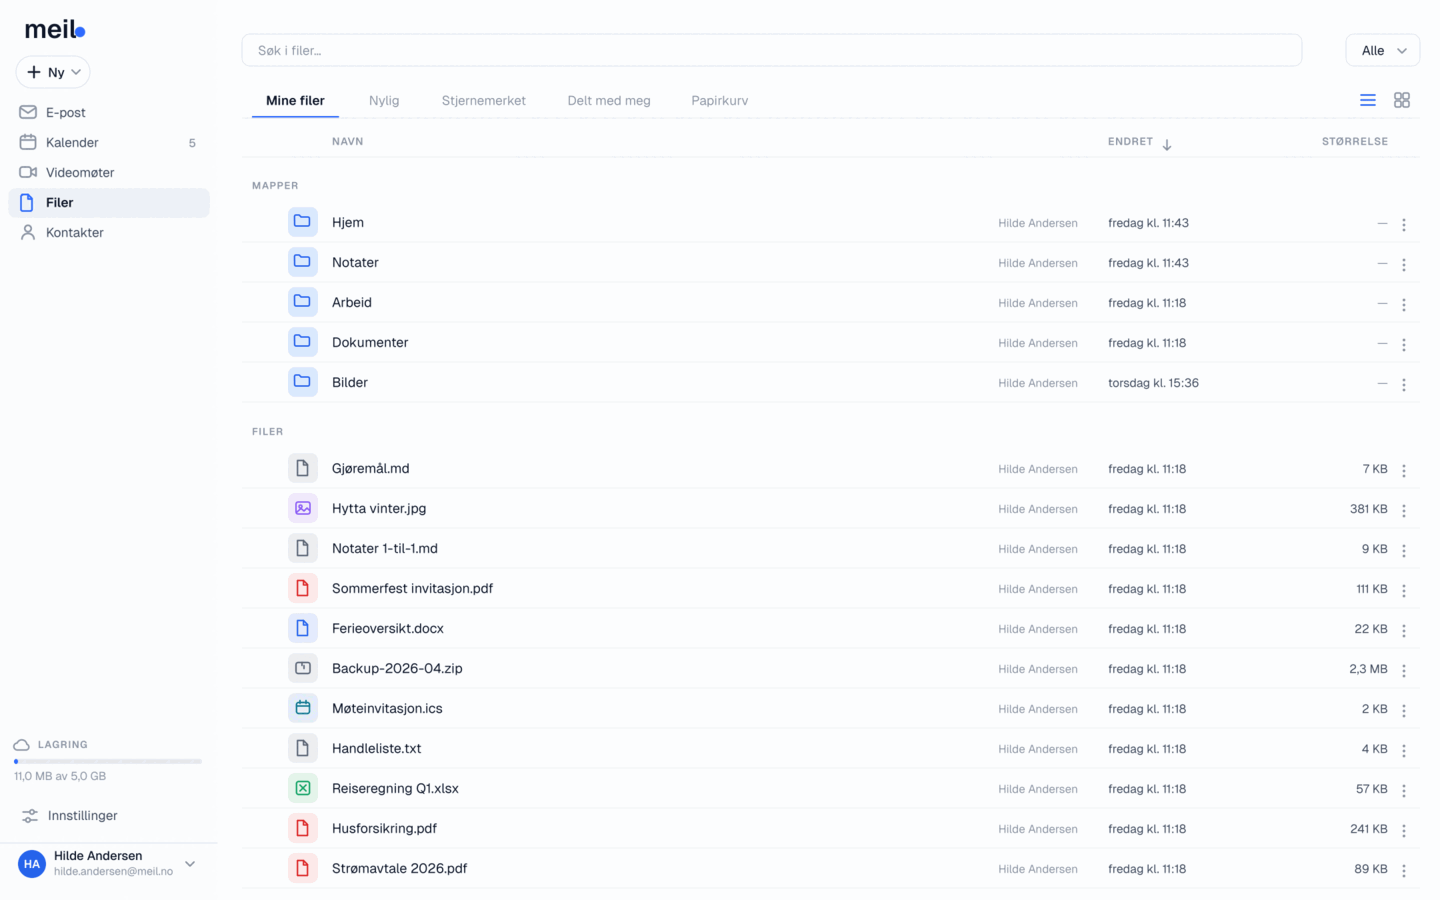Viewport: 1440px width, 900px height.
Task: Open the Ny create dropdown
Action: click(53, 72)
